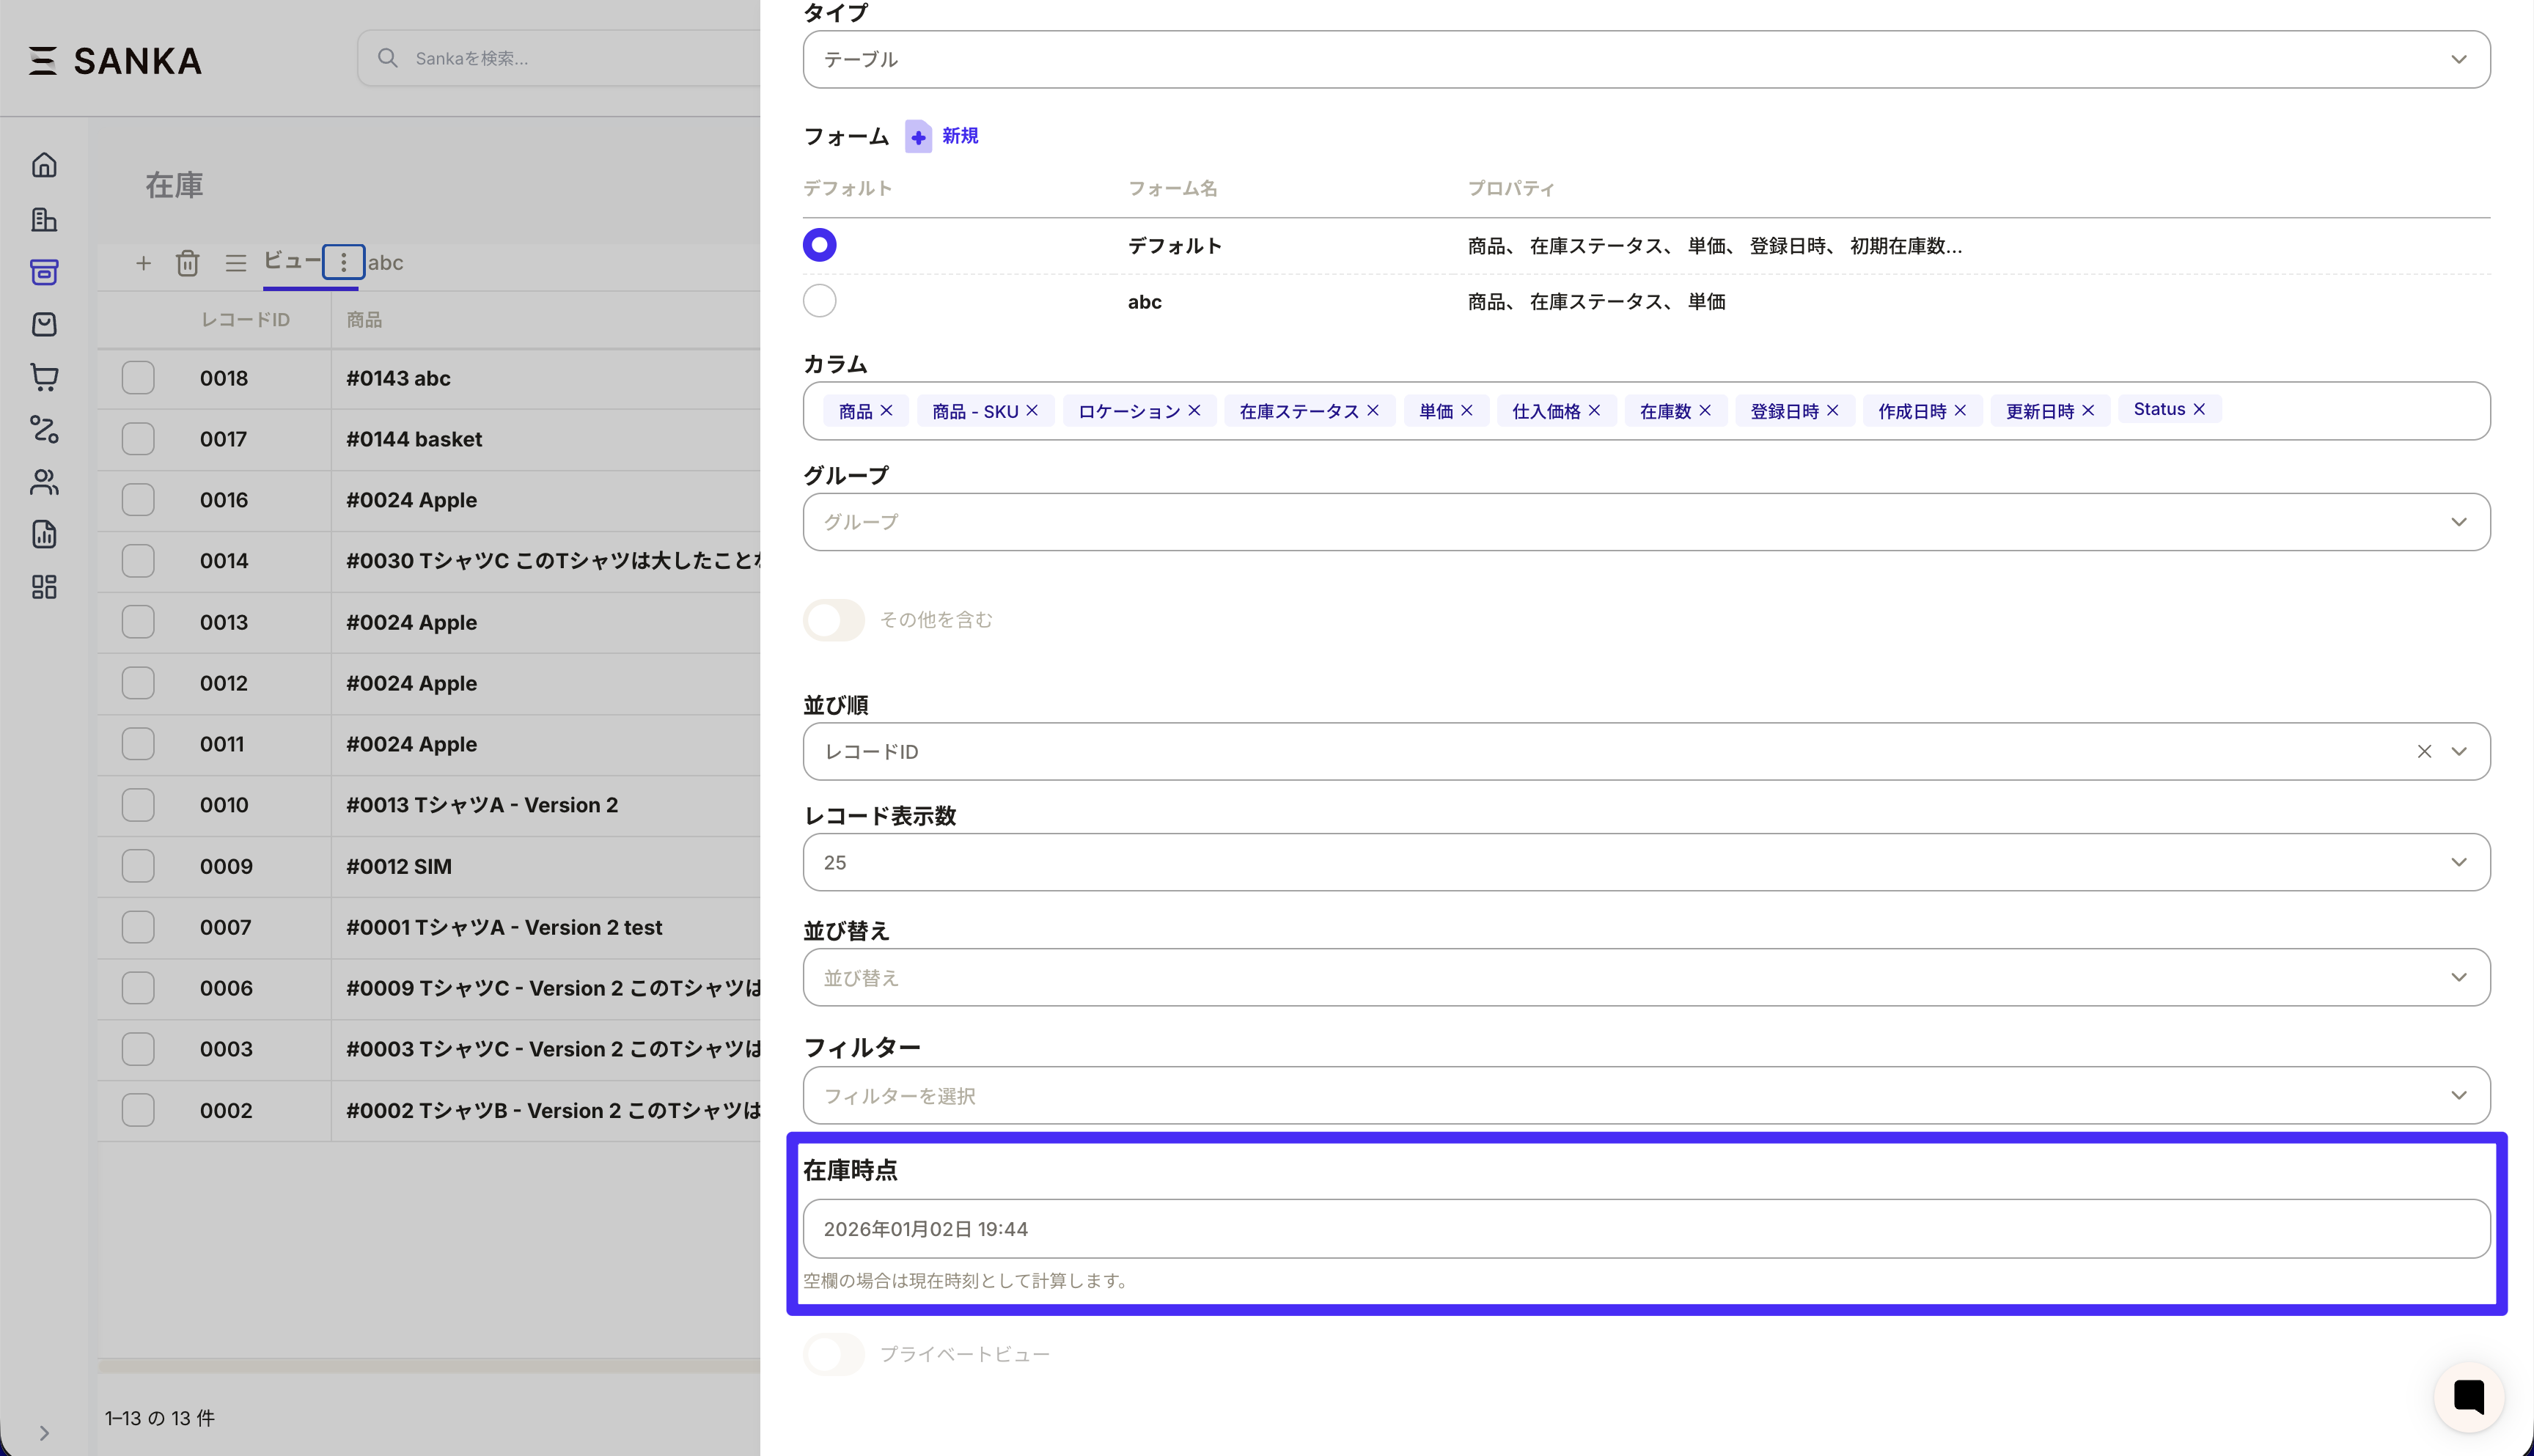Open the kebab menu on the ビュー tab
2534x1456 pixels.
(344, 263)
